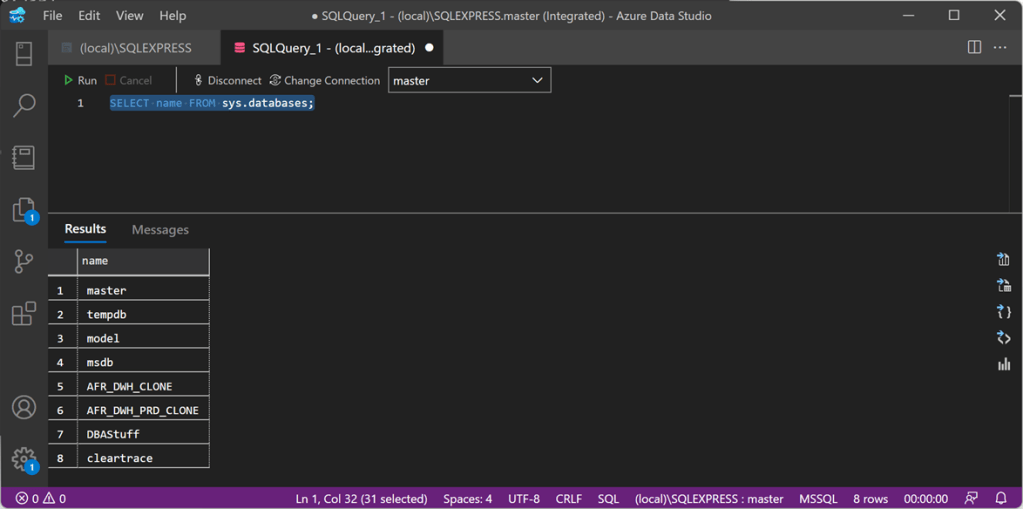Image resolution: width=1023 pixels, height=509 pixels.
Task: Click the Disconnect button
Action: (227, 80)
